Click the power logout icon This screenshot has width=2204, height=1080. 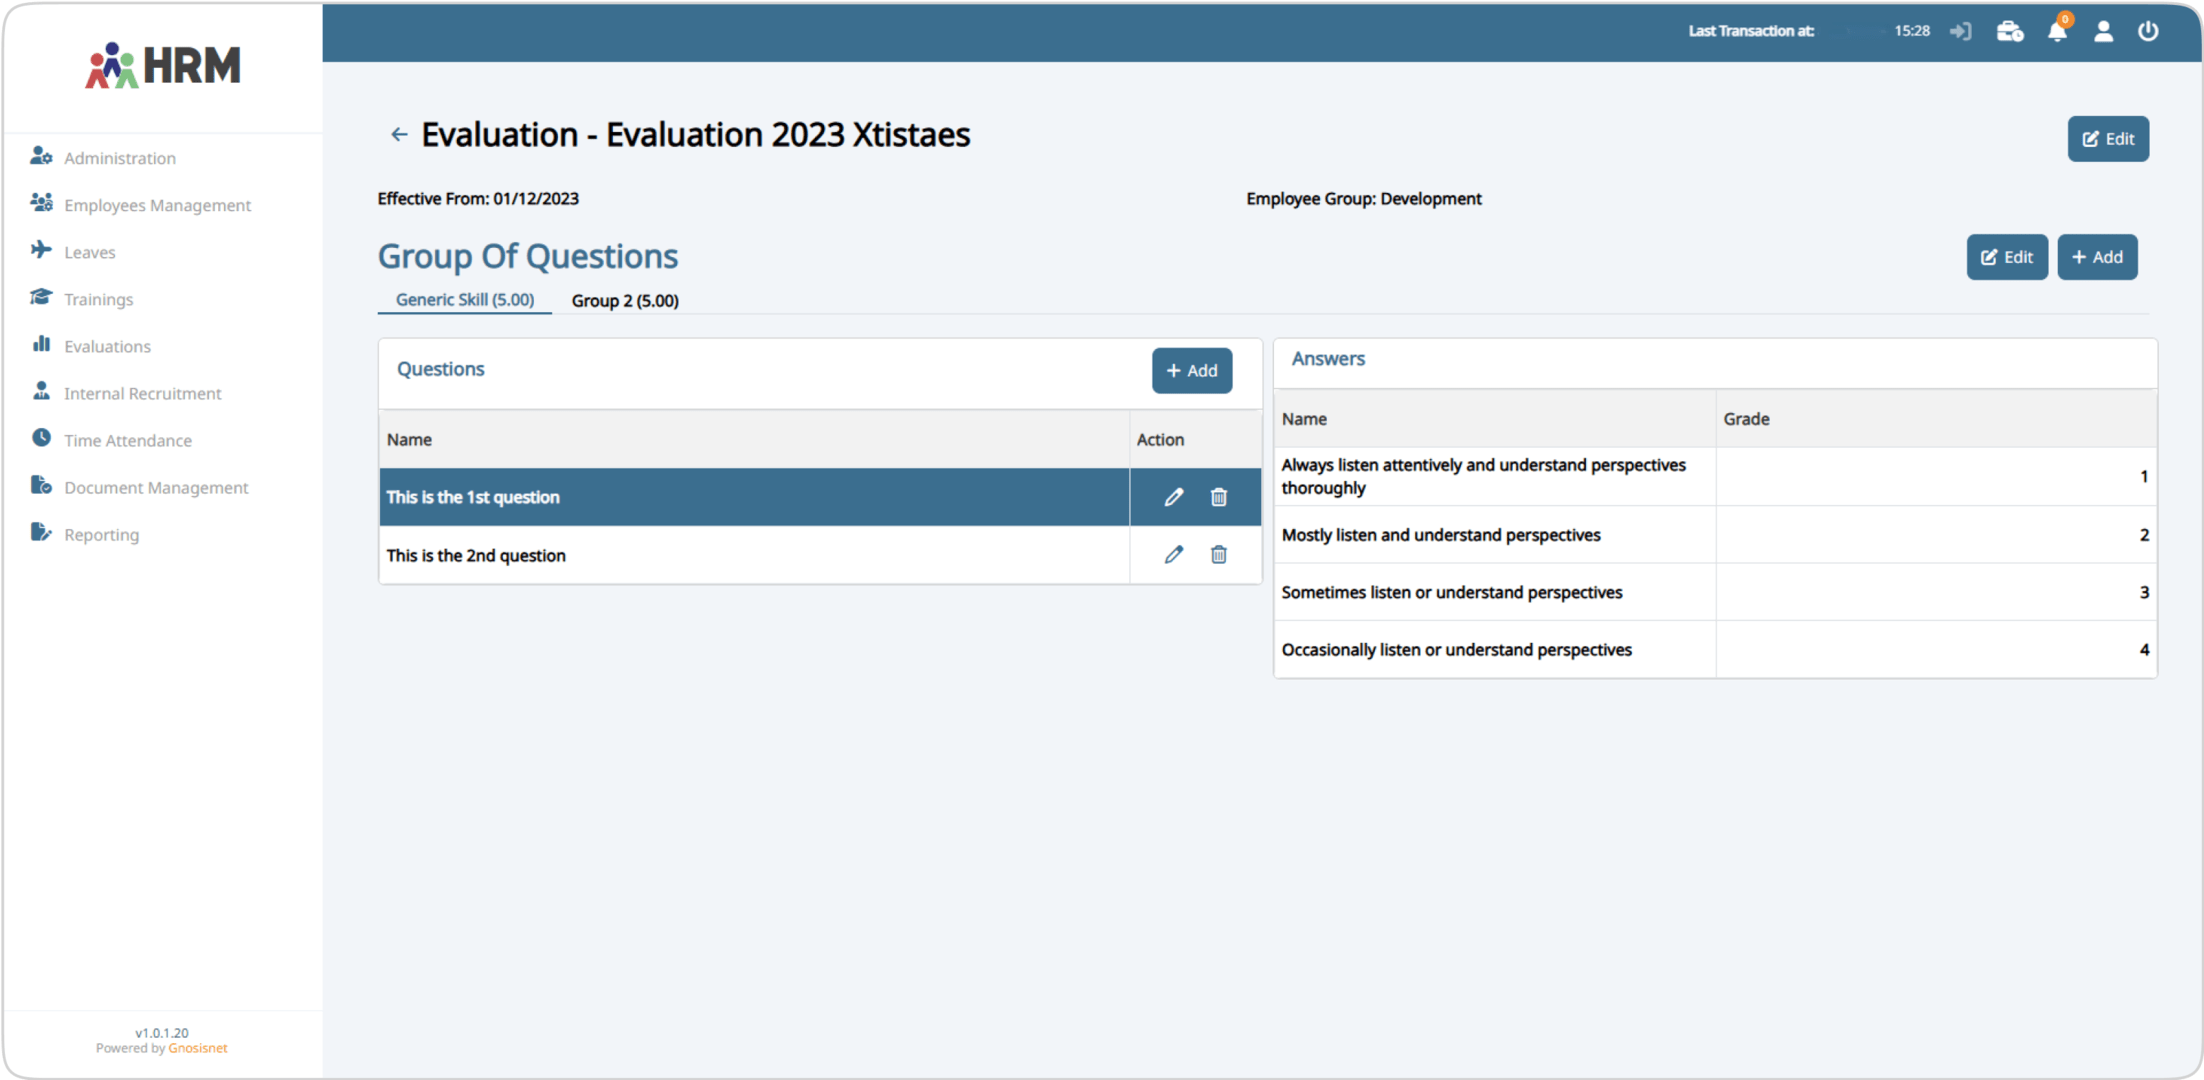point(2148,32)
